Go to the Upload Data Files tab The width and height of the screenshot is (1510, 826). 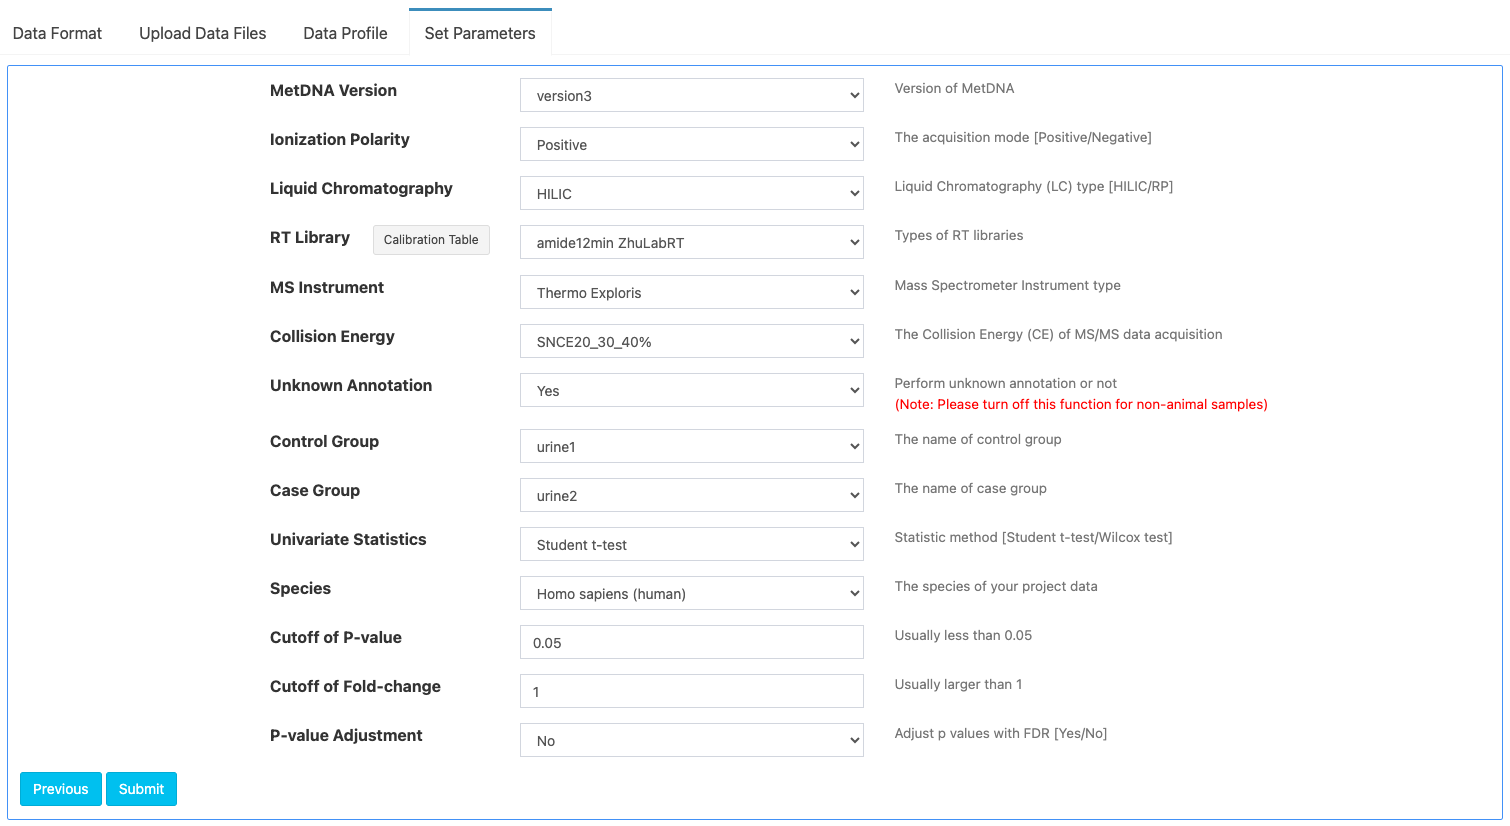[203, 33]
